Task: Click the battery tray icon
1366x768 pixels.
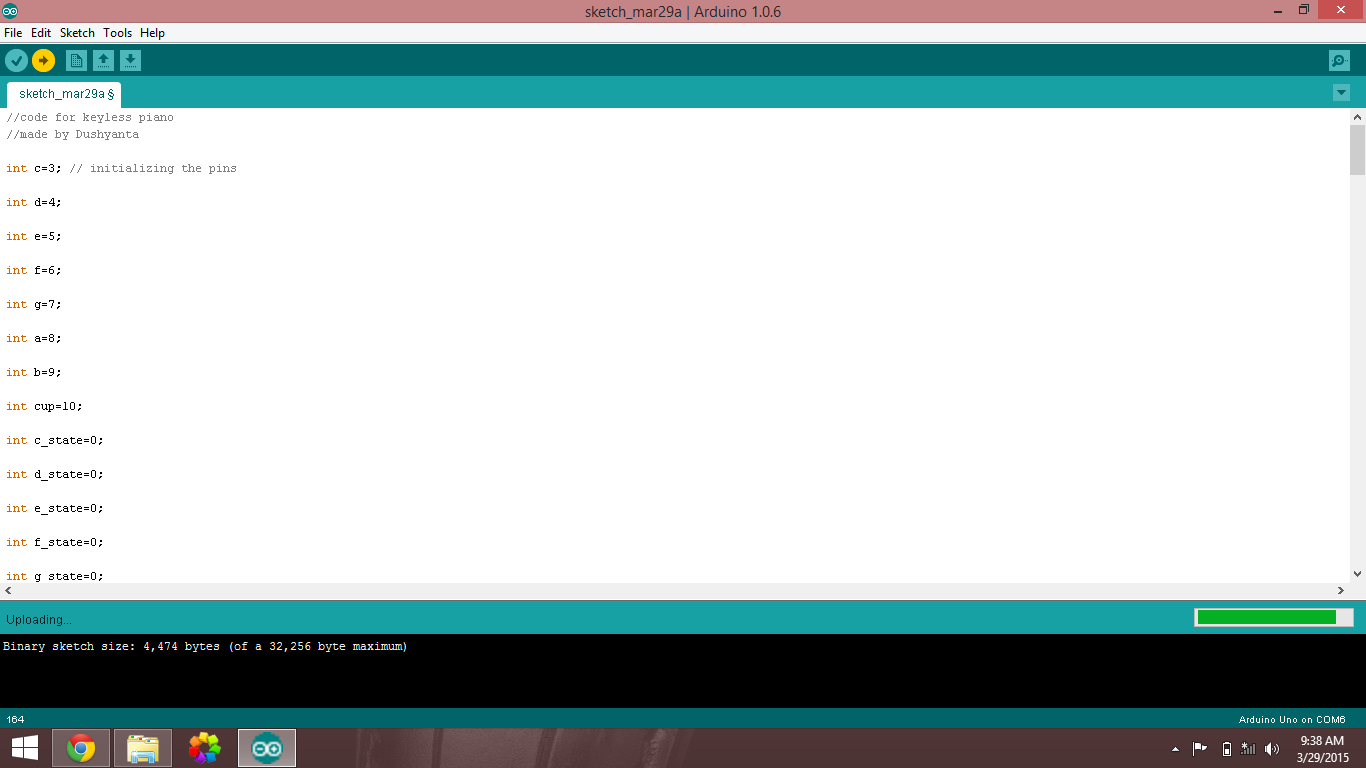Action: click(1227, 748)
